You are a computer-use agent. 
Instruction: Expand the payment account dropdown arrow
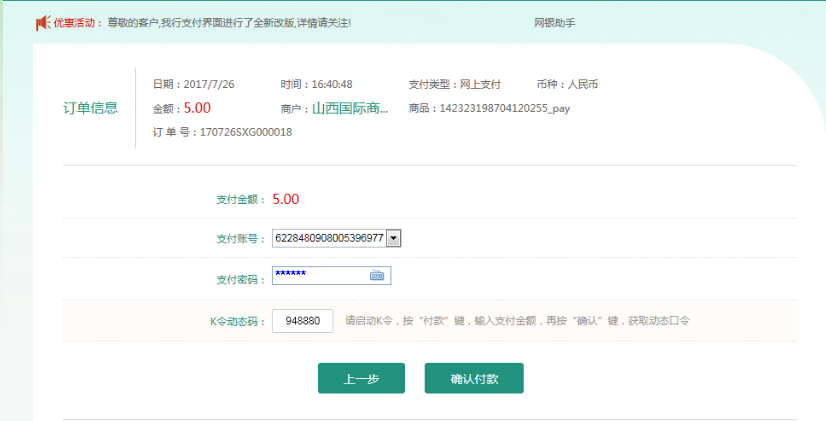point(393,238)
